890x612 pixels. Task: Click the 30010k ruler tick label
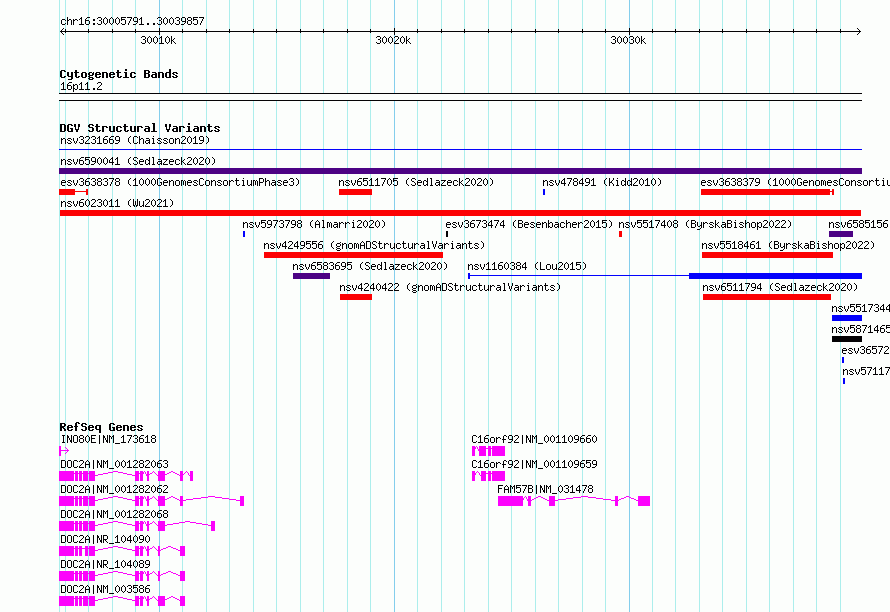[158, 40]
